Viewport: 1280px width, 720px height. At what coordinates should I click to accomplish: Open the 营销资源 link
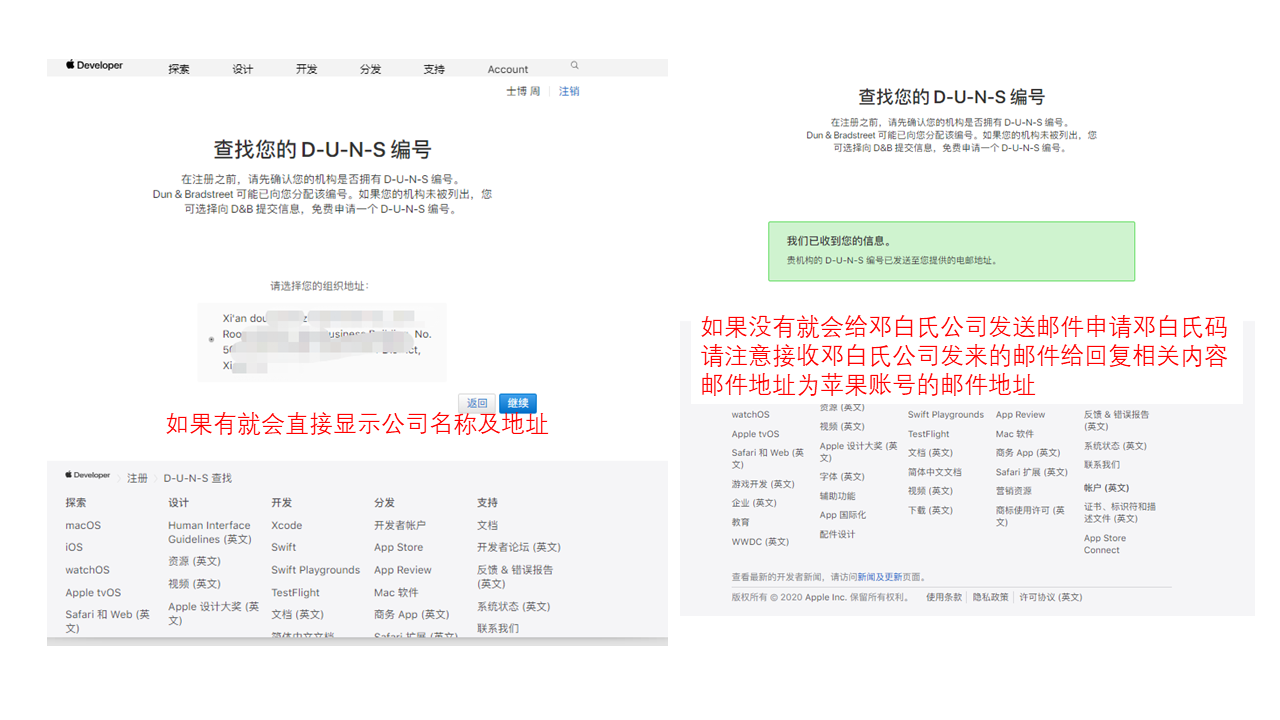[x=1013, y=491]
